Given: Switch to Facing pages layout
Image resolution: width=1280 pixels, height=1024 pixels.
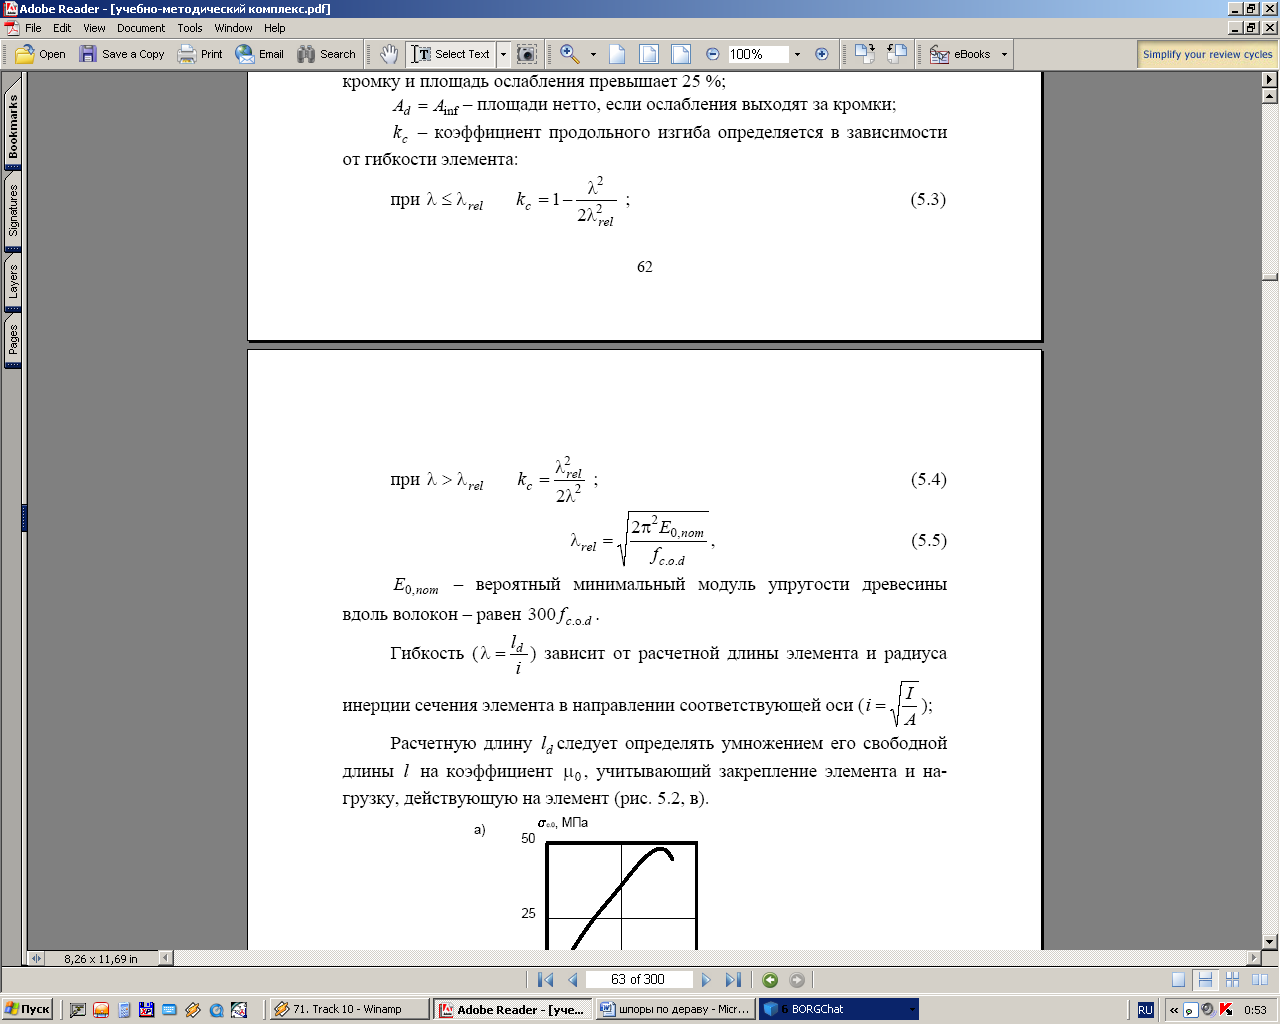Looking at the screenshot, I should click(1259, 980).
